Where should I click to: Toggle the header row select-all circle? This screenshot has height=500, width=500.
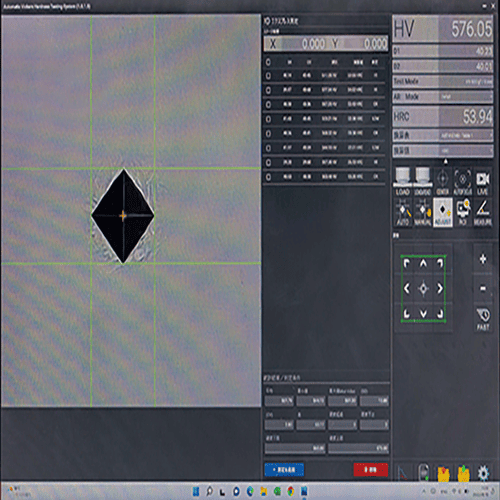coord(268,62)
